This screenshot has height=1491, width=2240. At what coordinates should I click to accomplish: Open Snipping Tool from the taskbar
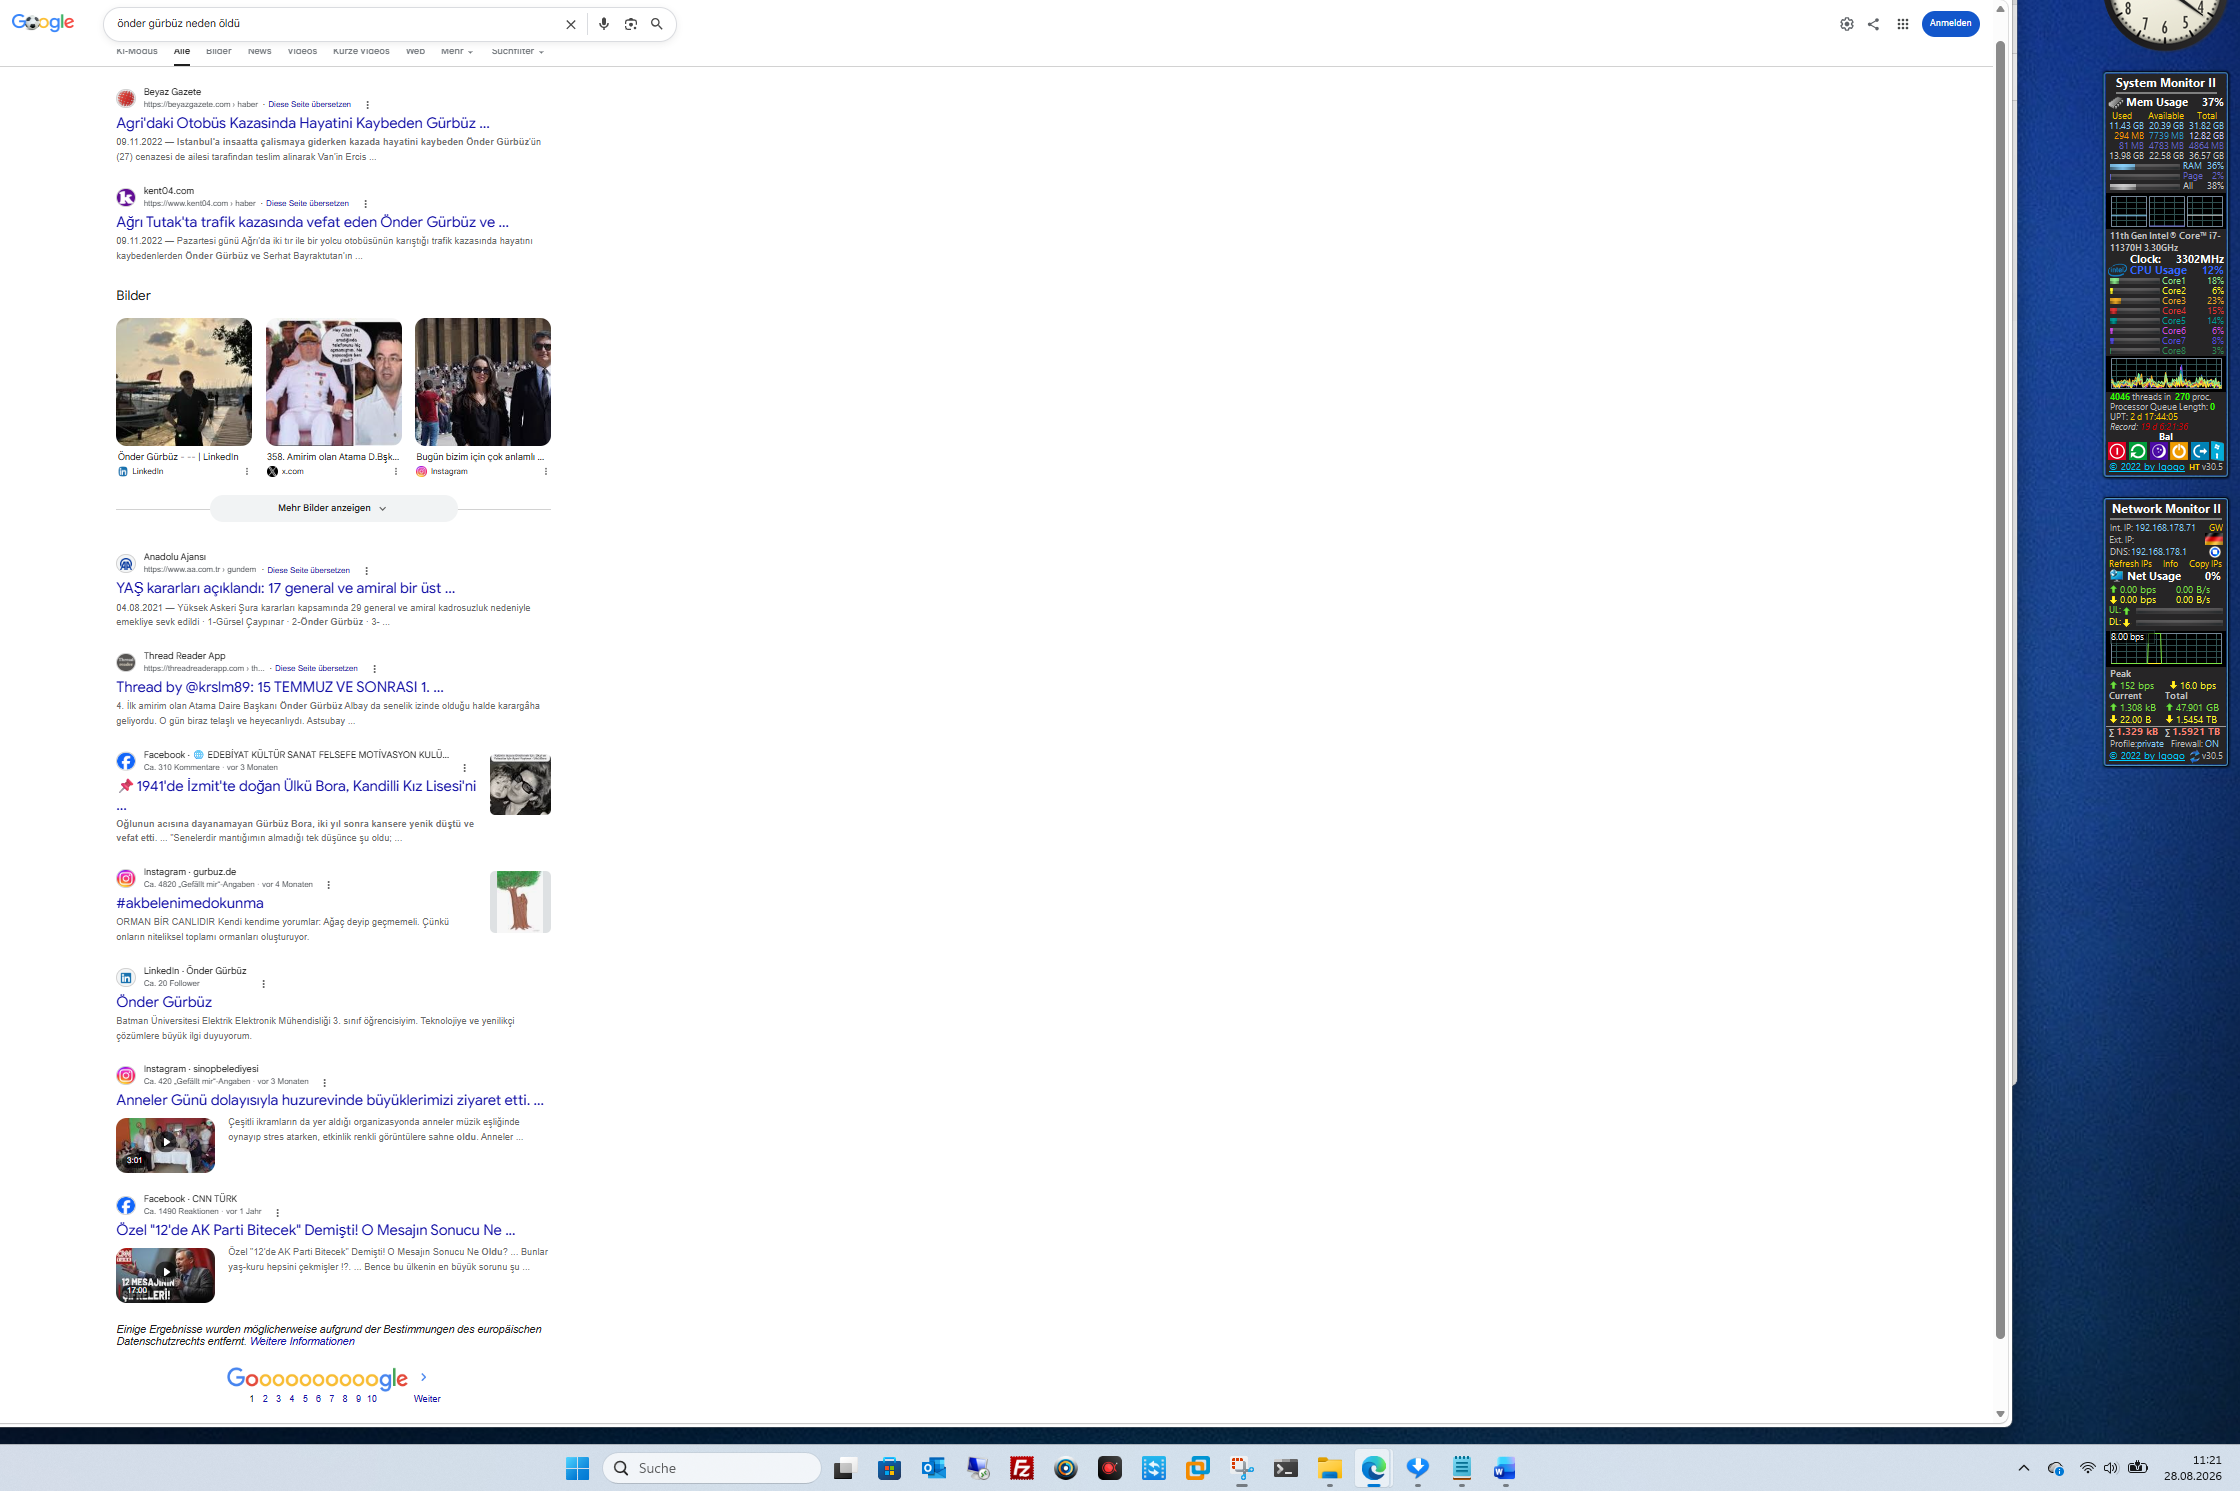(1242, 1468)
